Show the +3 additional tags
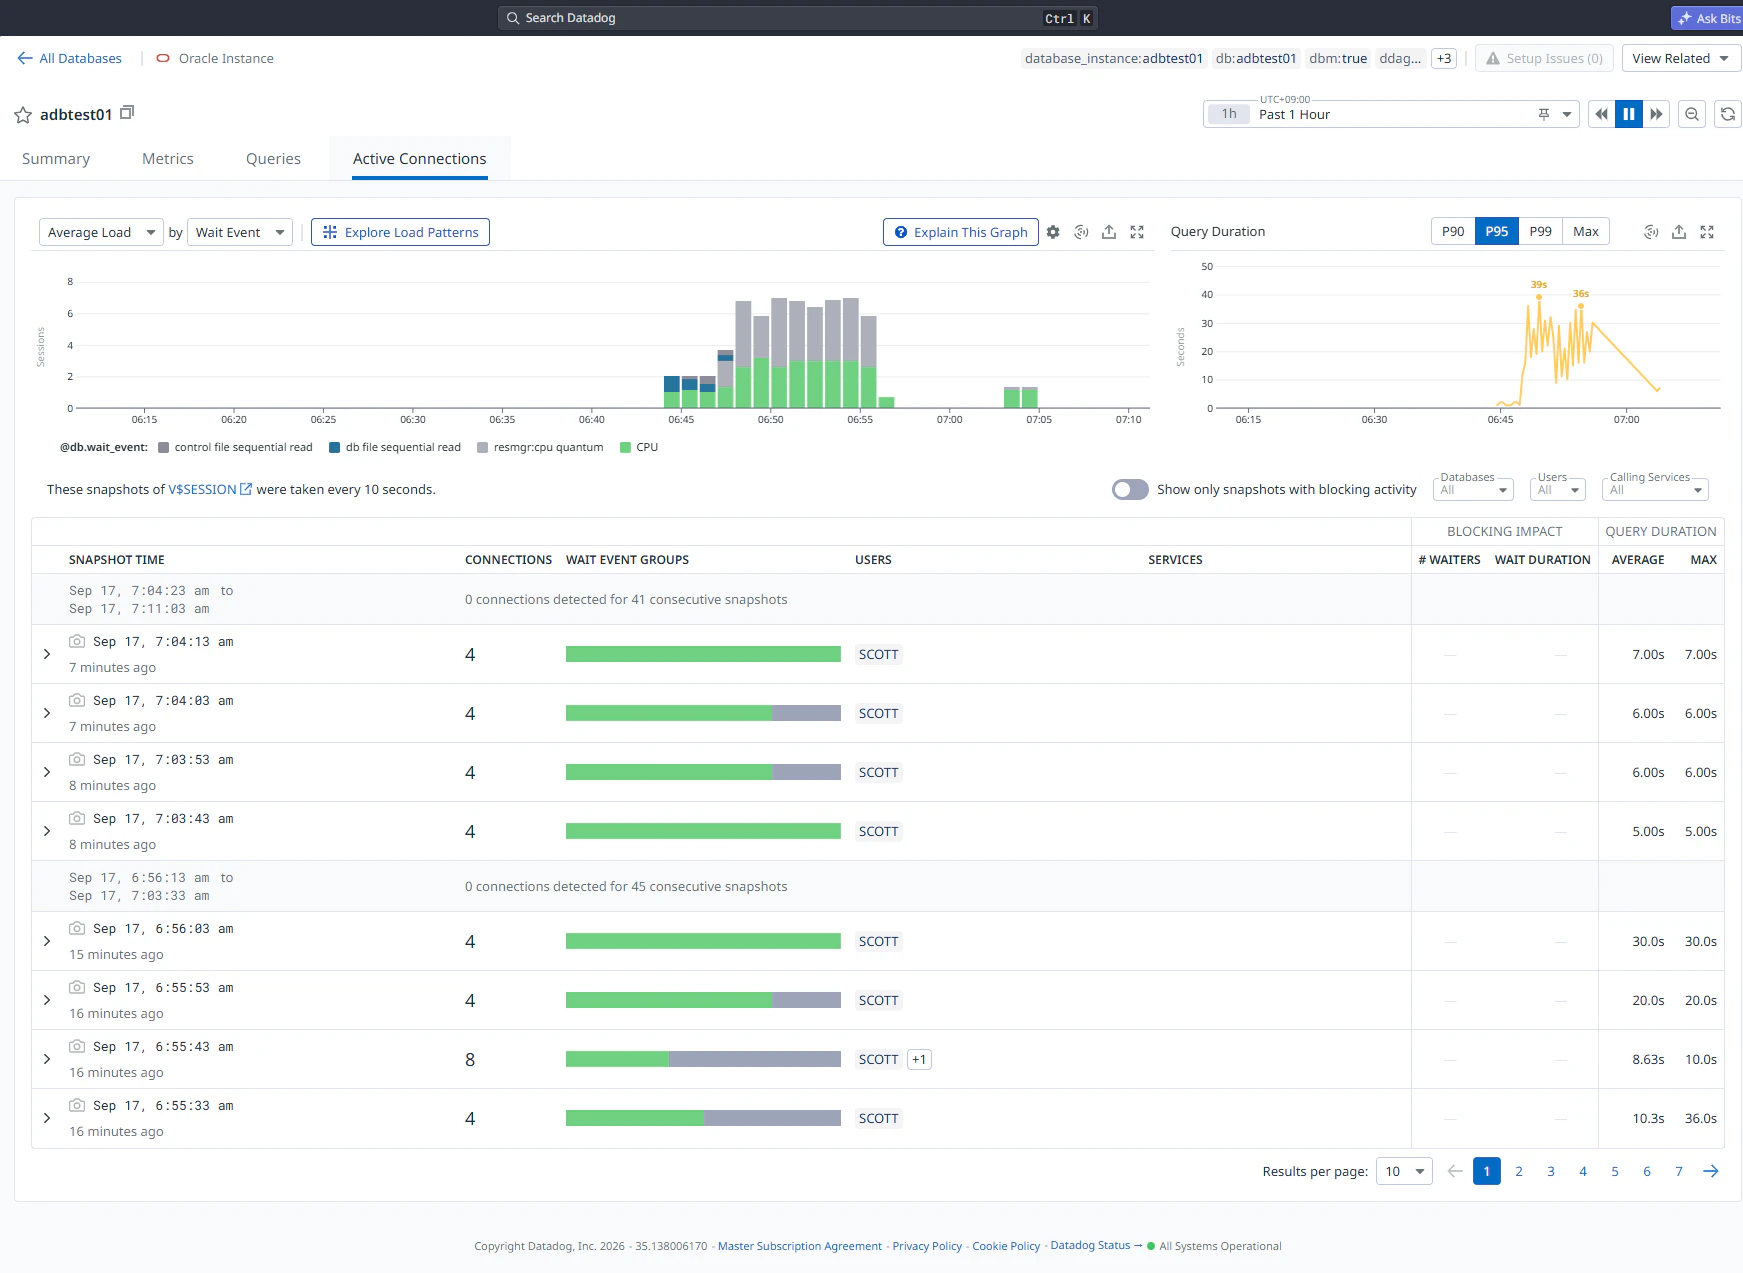 (1444, 58)
